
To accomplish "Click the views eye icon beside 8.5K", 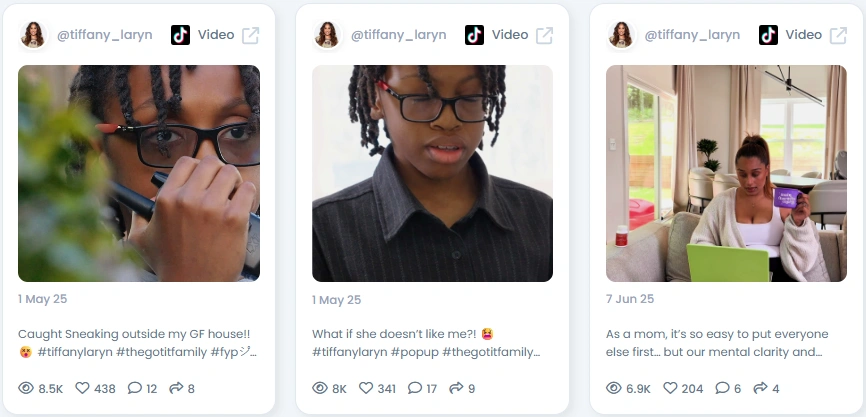I will coord(26,388).
